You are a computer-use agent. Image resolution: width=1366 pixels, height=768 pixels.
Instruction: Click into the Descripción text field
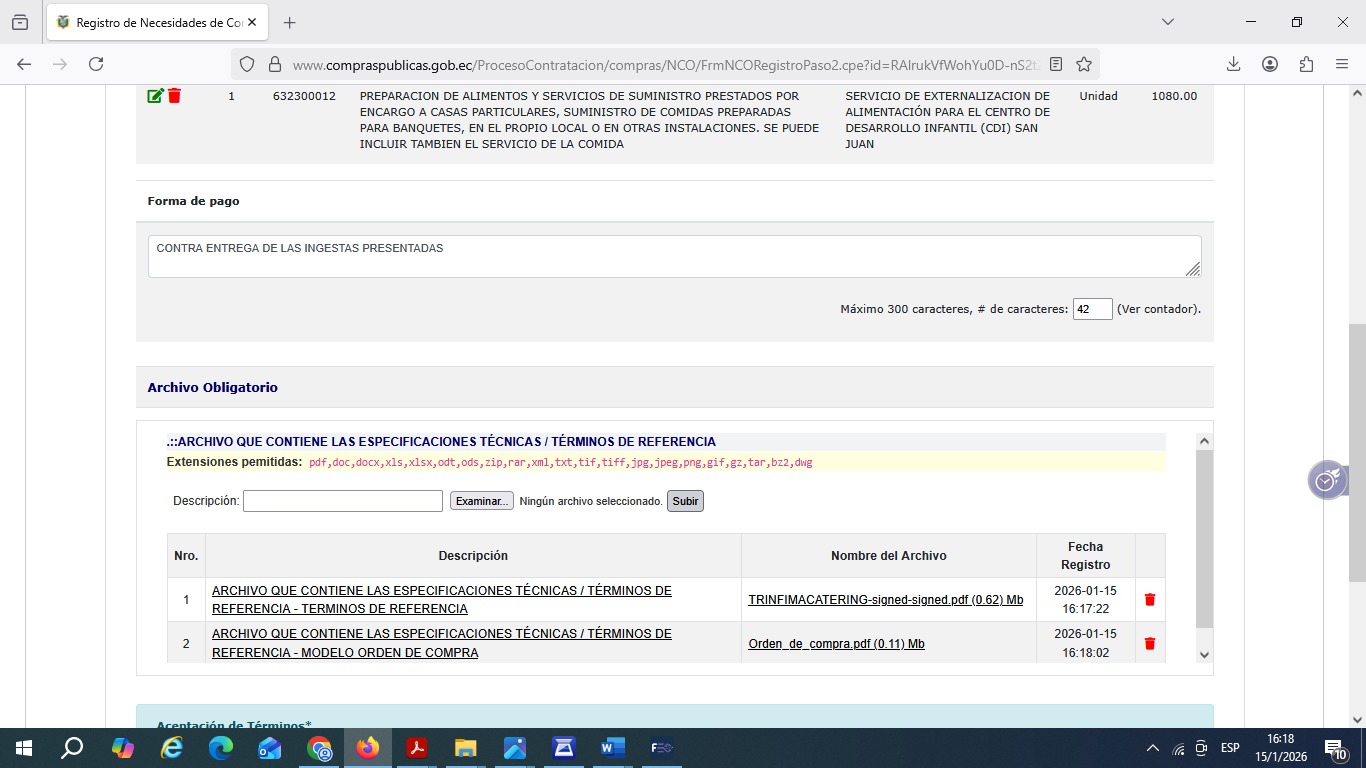[x=343, y=501]
